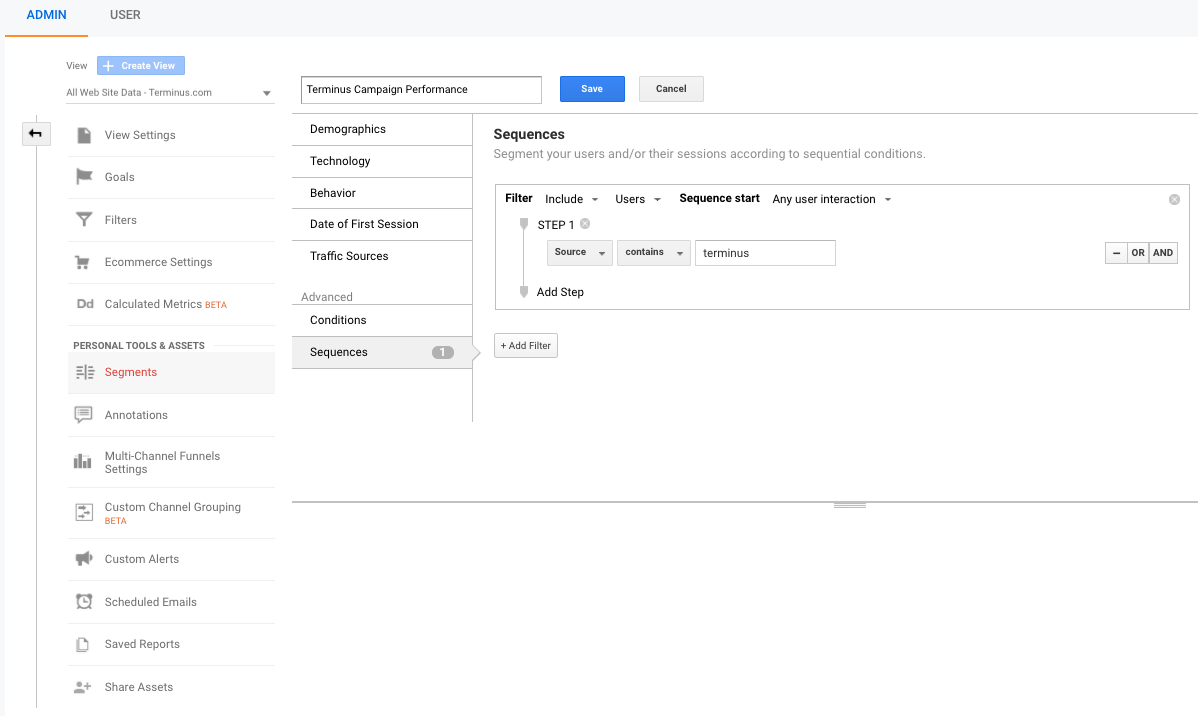Open the Saved Reports link
The width and height of the screenshot is (1198, 716).
coord(142,644)
